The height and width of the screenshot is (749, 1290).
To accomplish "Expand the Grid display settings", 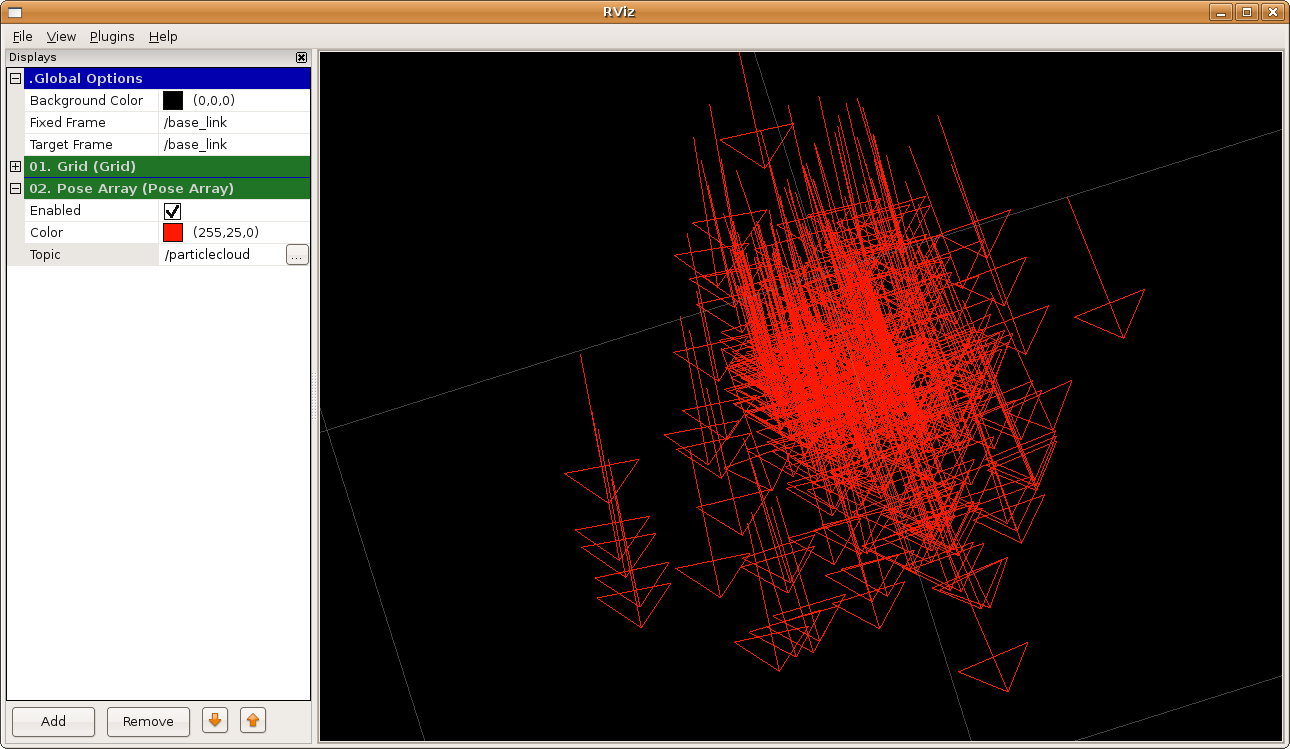I will [15, 166].
